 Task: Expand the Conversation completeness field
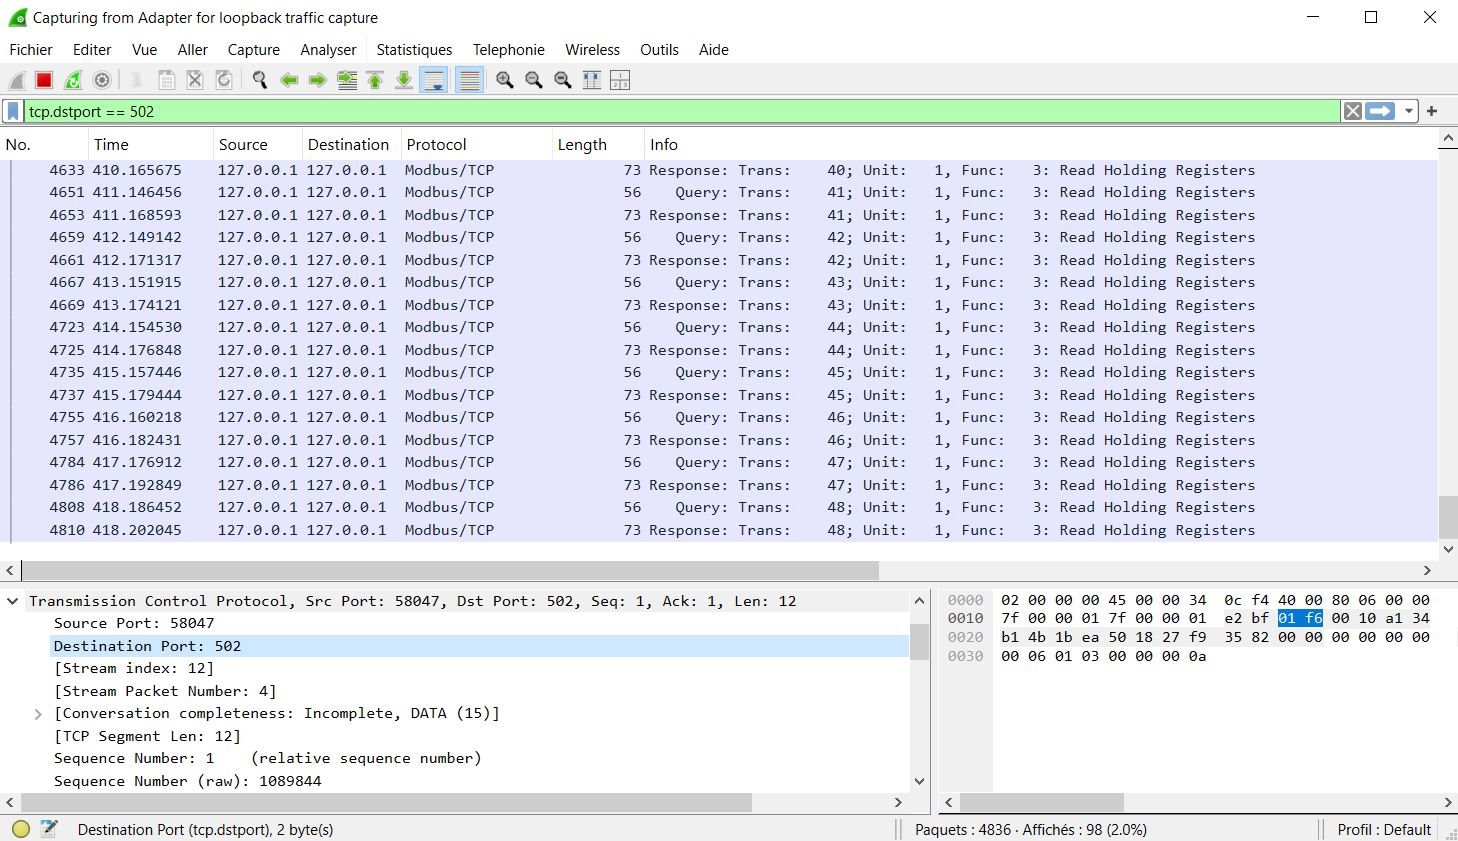coord(38,713)
